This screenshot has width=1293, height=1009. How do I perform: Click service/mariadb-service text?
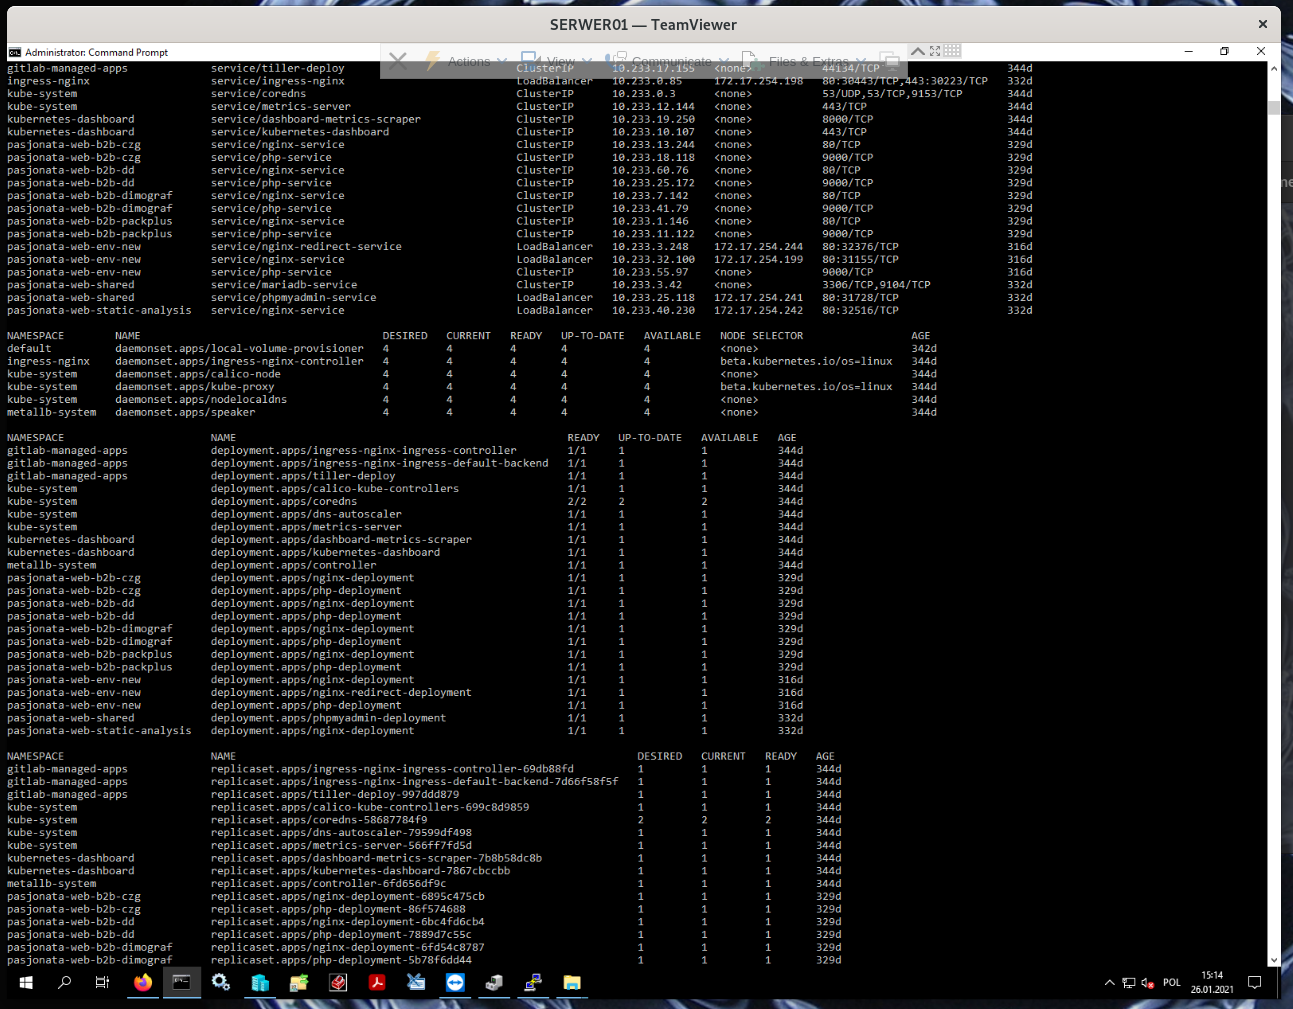[284, 285]
